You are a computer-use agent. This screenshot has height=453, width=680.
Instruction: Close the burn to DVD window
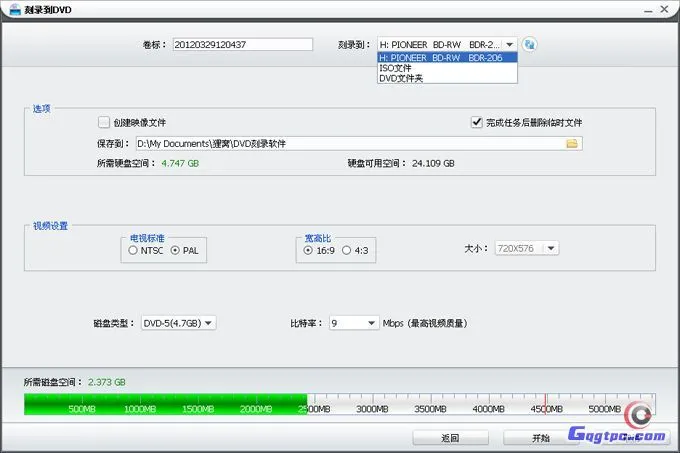click(x=665, y=9)
